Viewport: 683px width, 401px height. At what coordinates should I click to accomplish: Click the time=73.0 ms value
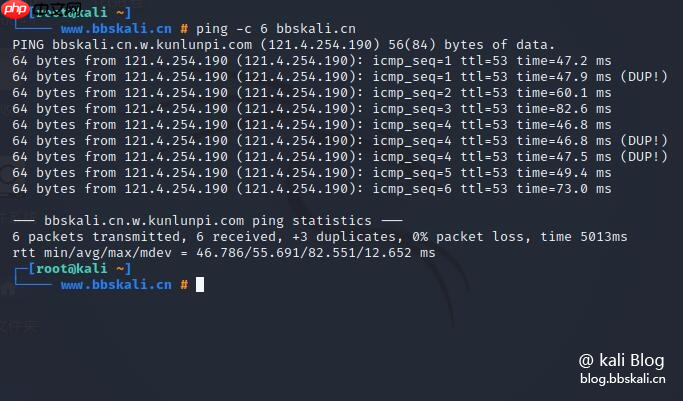tap(564, 189)
